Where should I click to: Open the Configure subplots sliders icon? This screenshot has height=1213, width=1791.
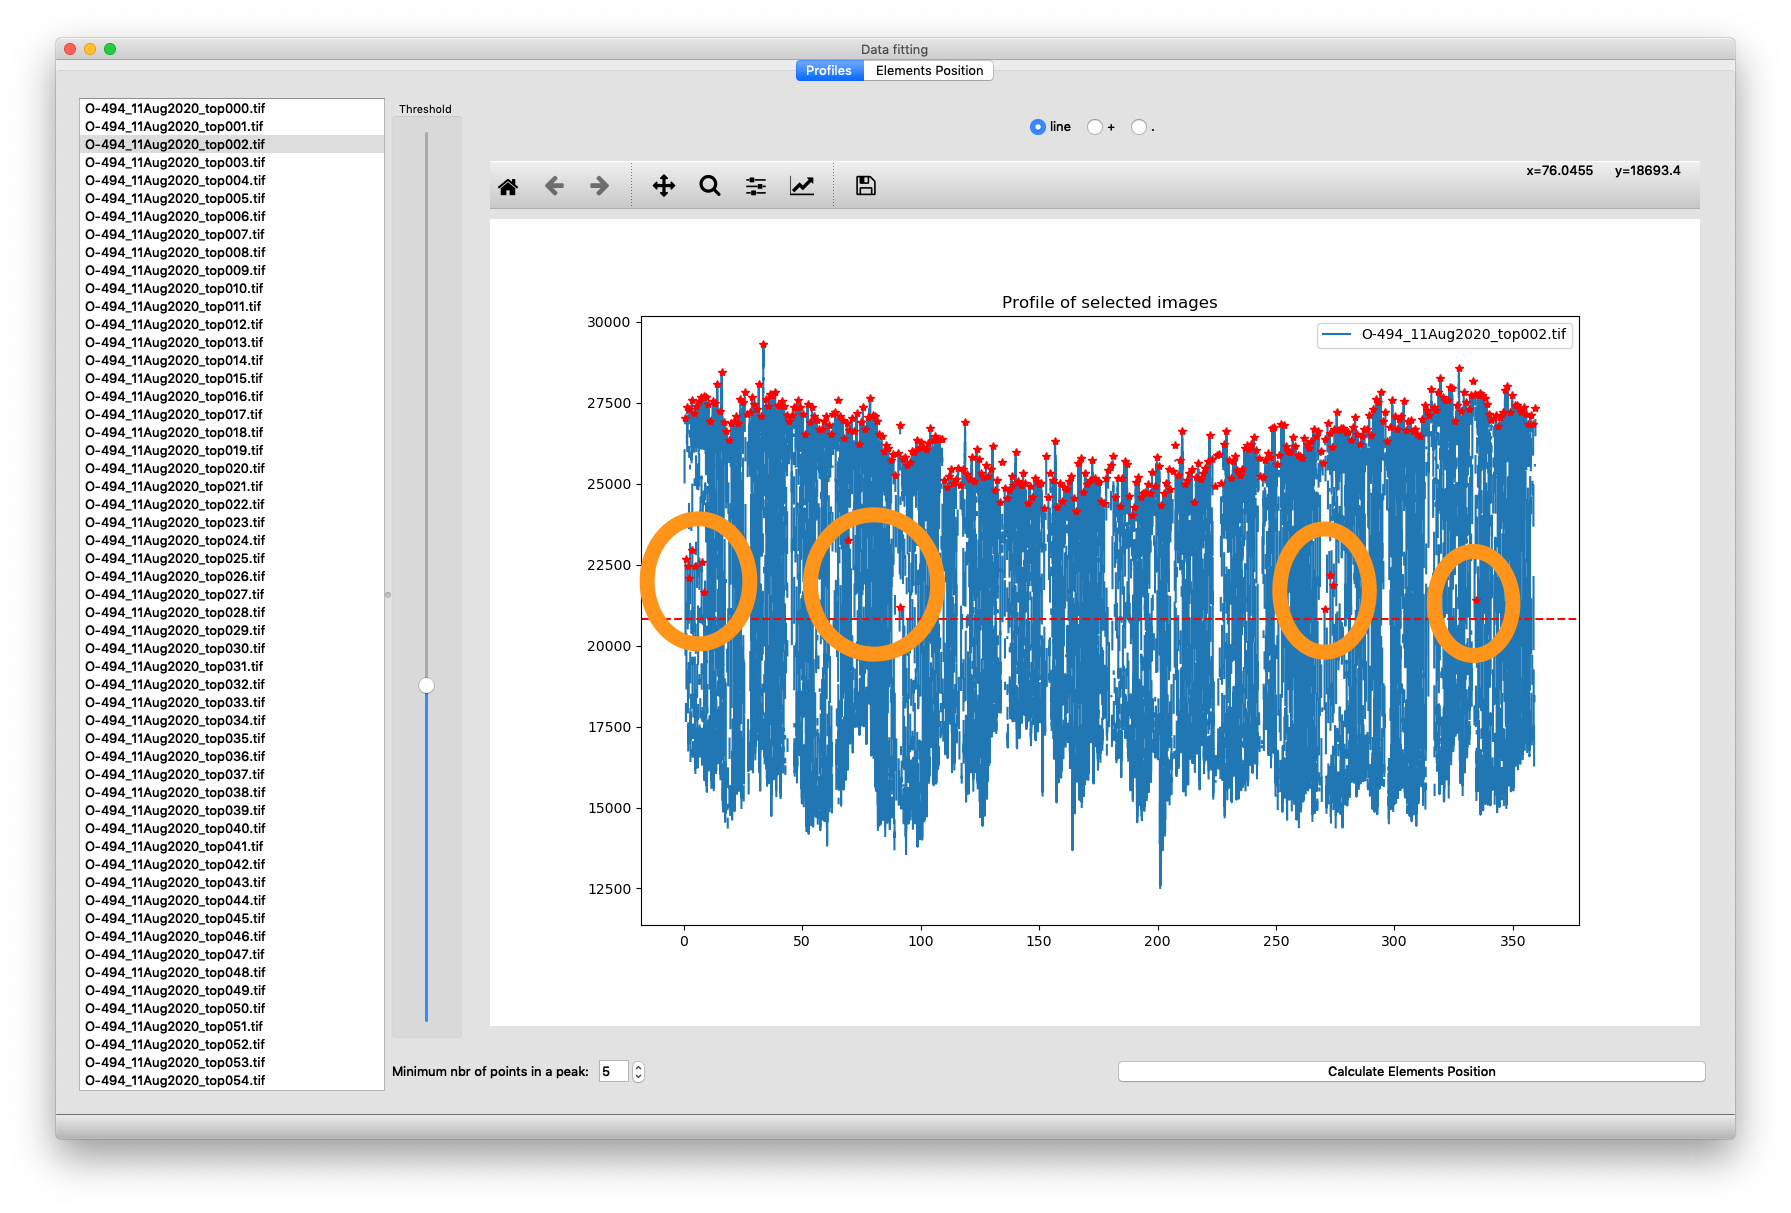(x=755, y=186)
